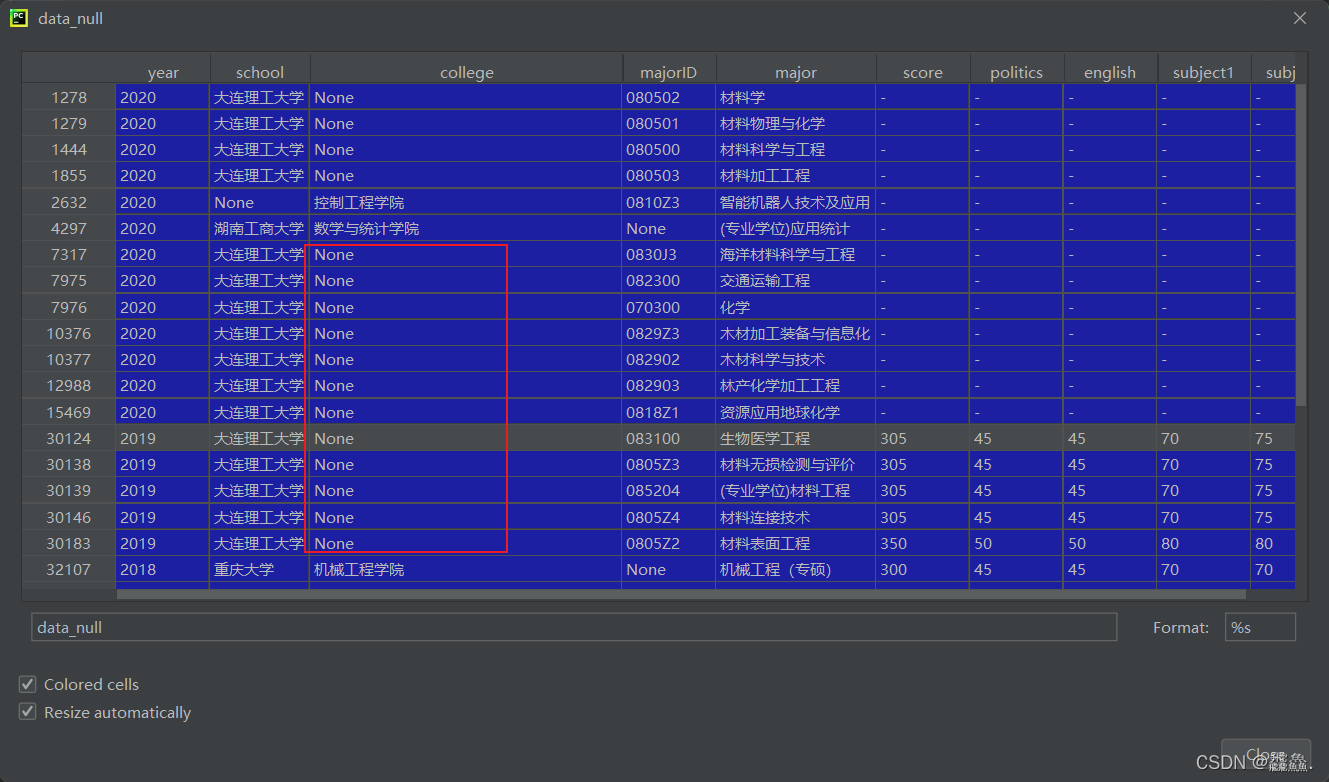Select score cell 350 in row 30183
The image size is (1329, 782).
coord(923,543)
